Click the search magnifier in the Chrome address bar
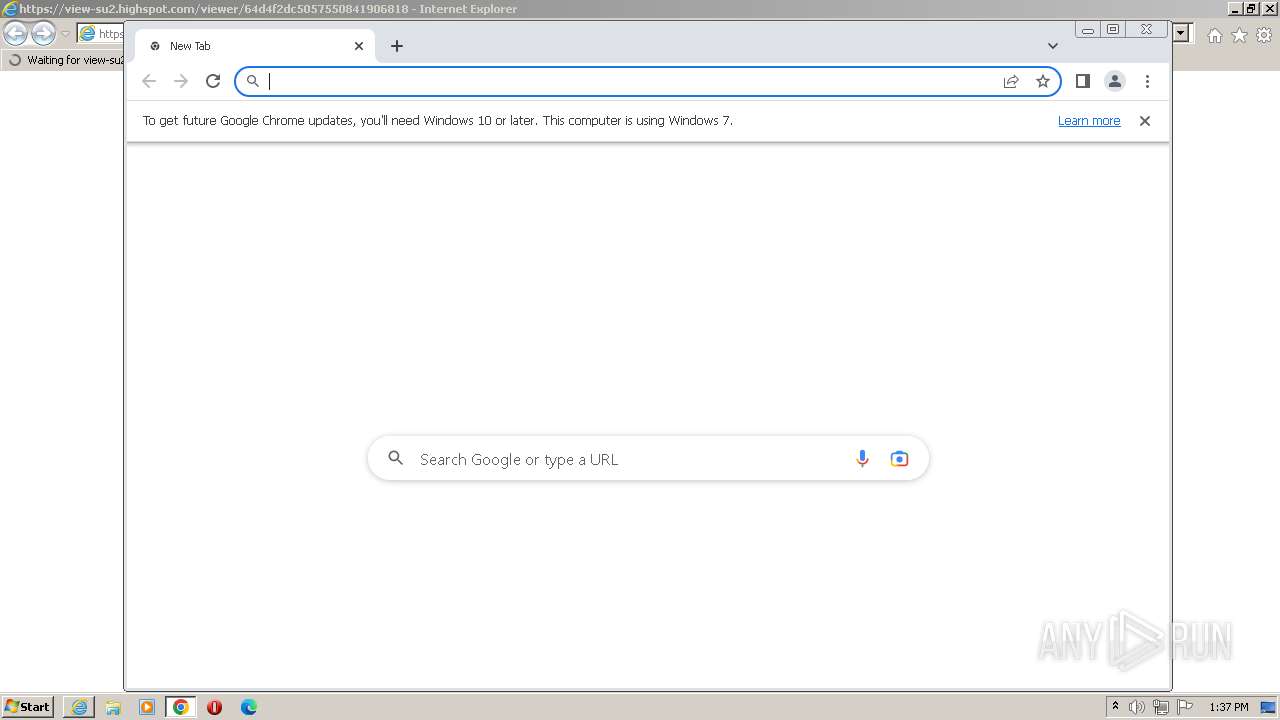Screen dimensions: 1280x720 coord(253,81)
